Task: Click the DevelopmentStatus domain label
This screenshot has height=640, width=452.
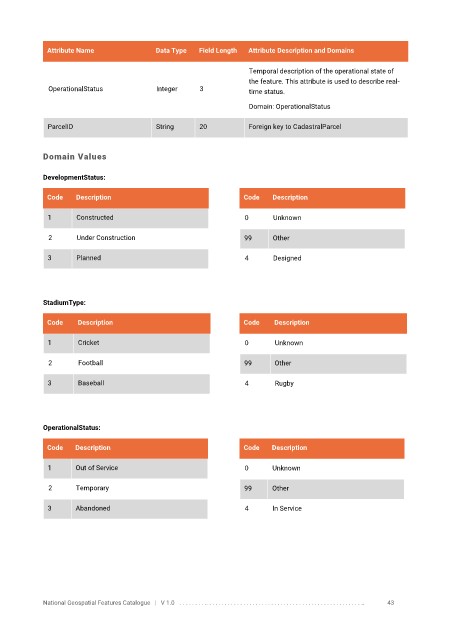Action: (x=74, y=178)
